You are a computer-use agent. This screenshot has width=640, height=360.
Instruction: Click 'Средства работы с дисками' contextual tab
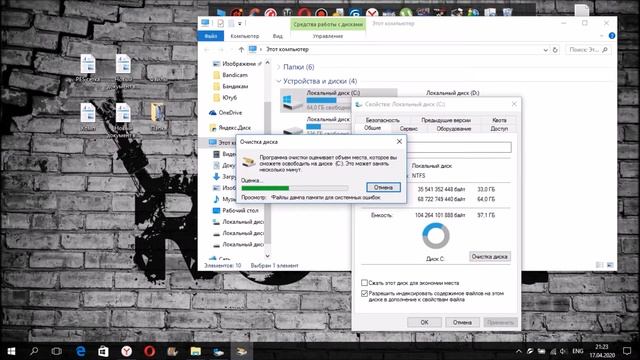click(x=328, y=24)
